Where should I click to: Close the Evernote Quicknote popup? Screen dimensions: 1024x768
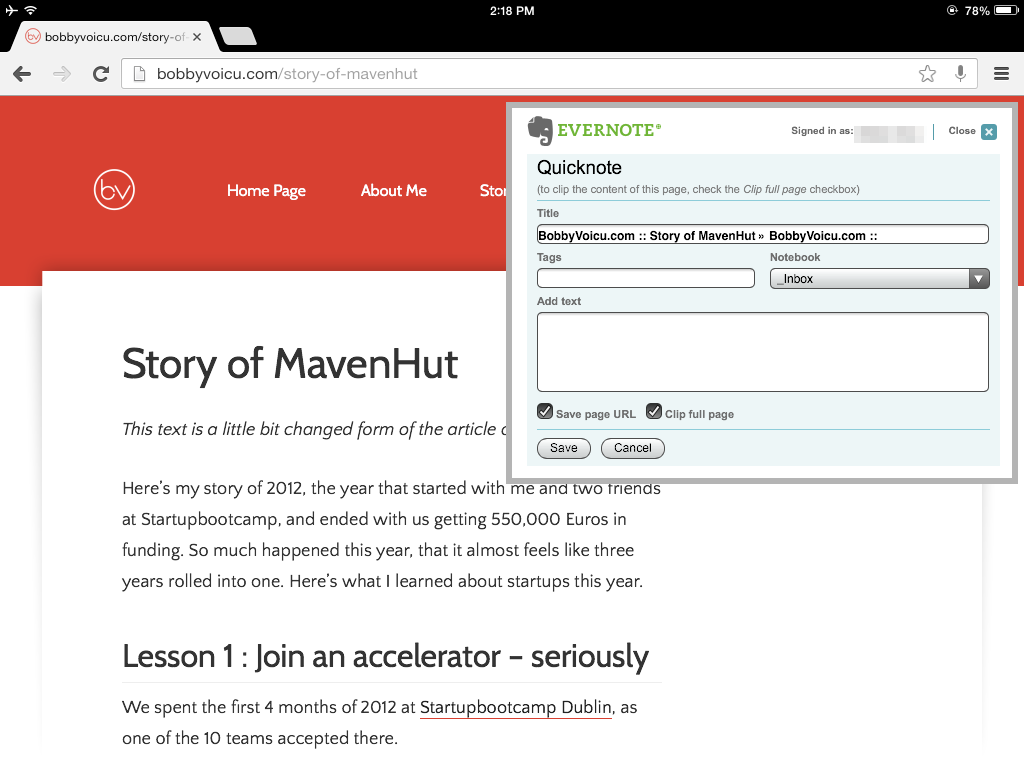tap(989, 131)
